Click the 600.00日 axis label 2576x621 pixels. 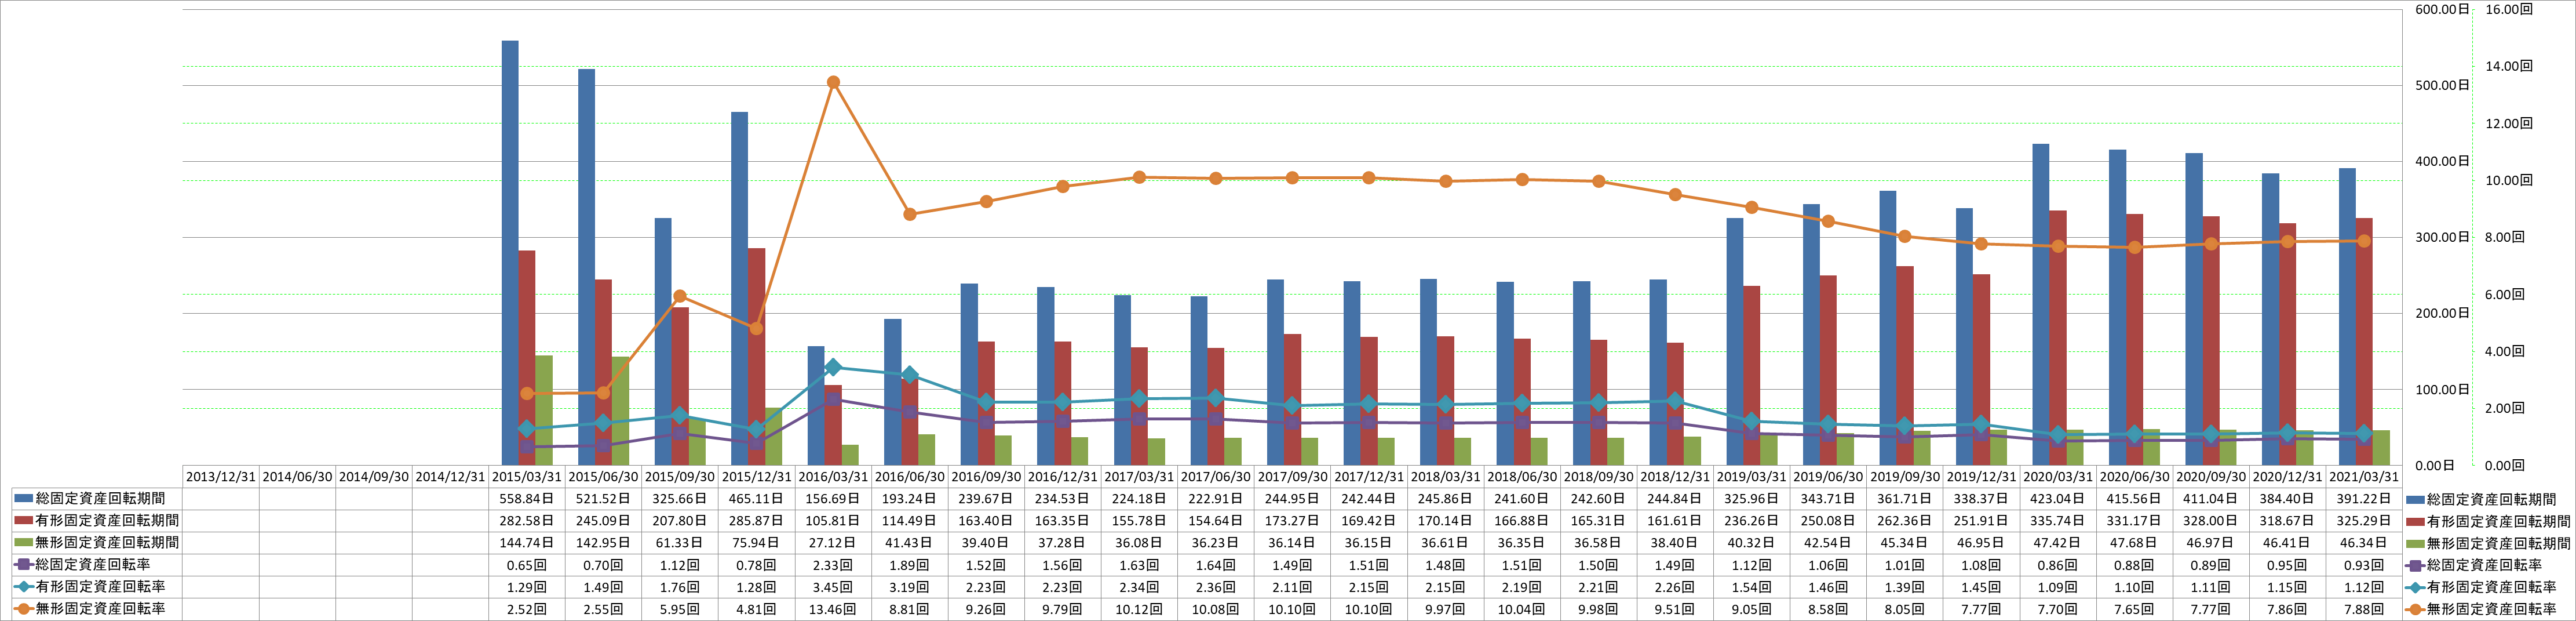[2442, 9]
